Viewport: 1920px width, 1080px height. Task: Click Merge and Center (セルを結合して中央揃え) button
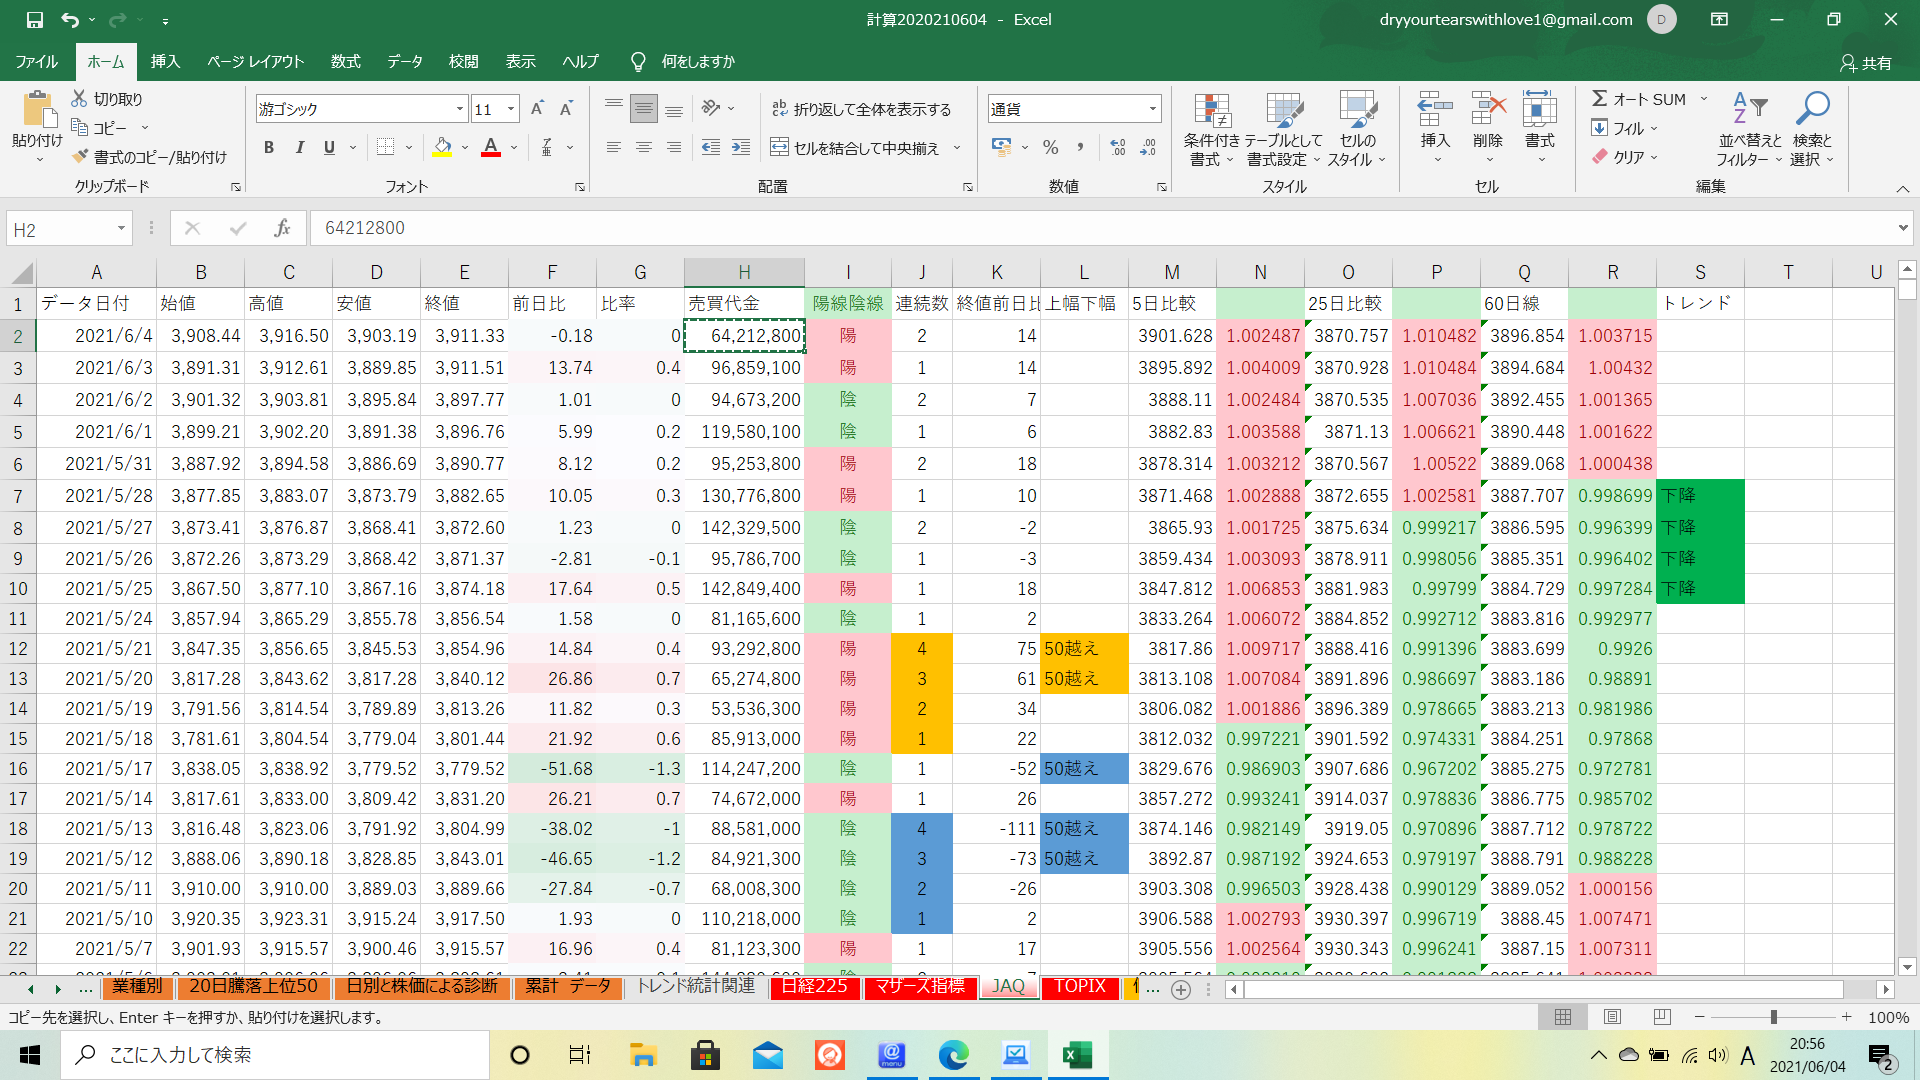click(x=856, y=148)
